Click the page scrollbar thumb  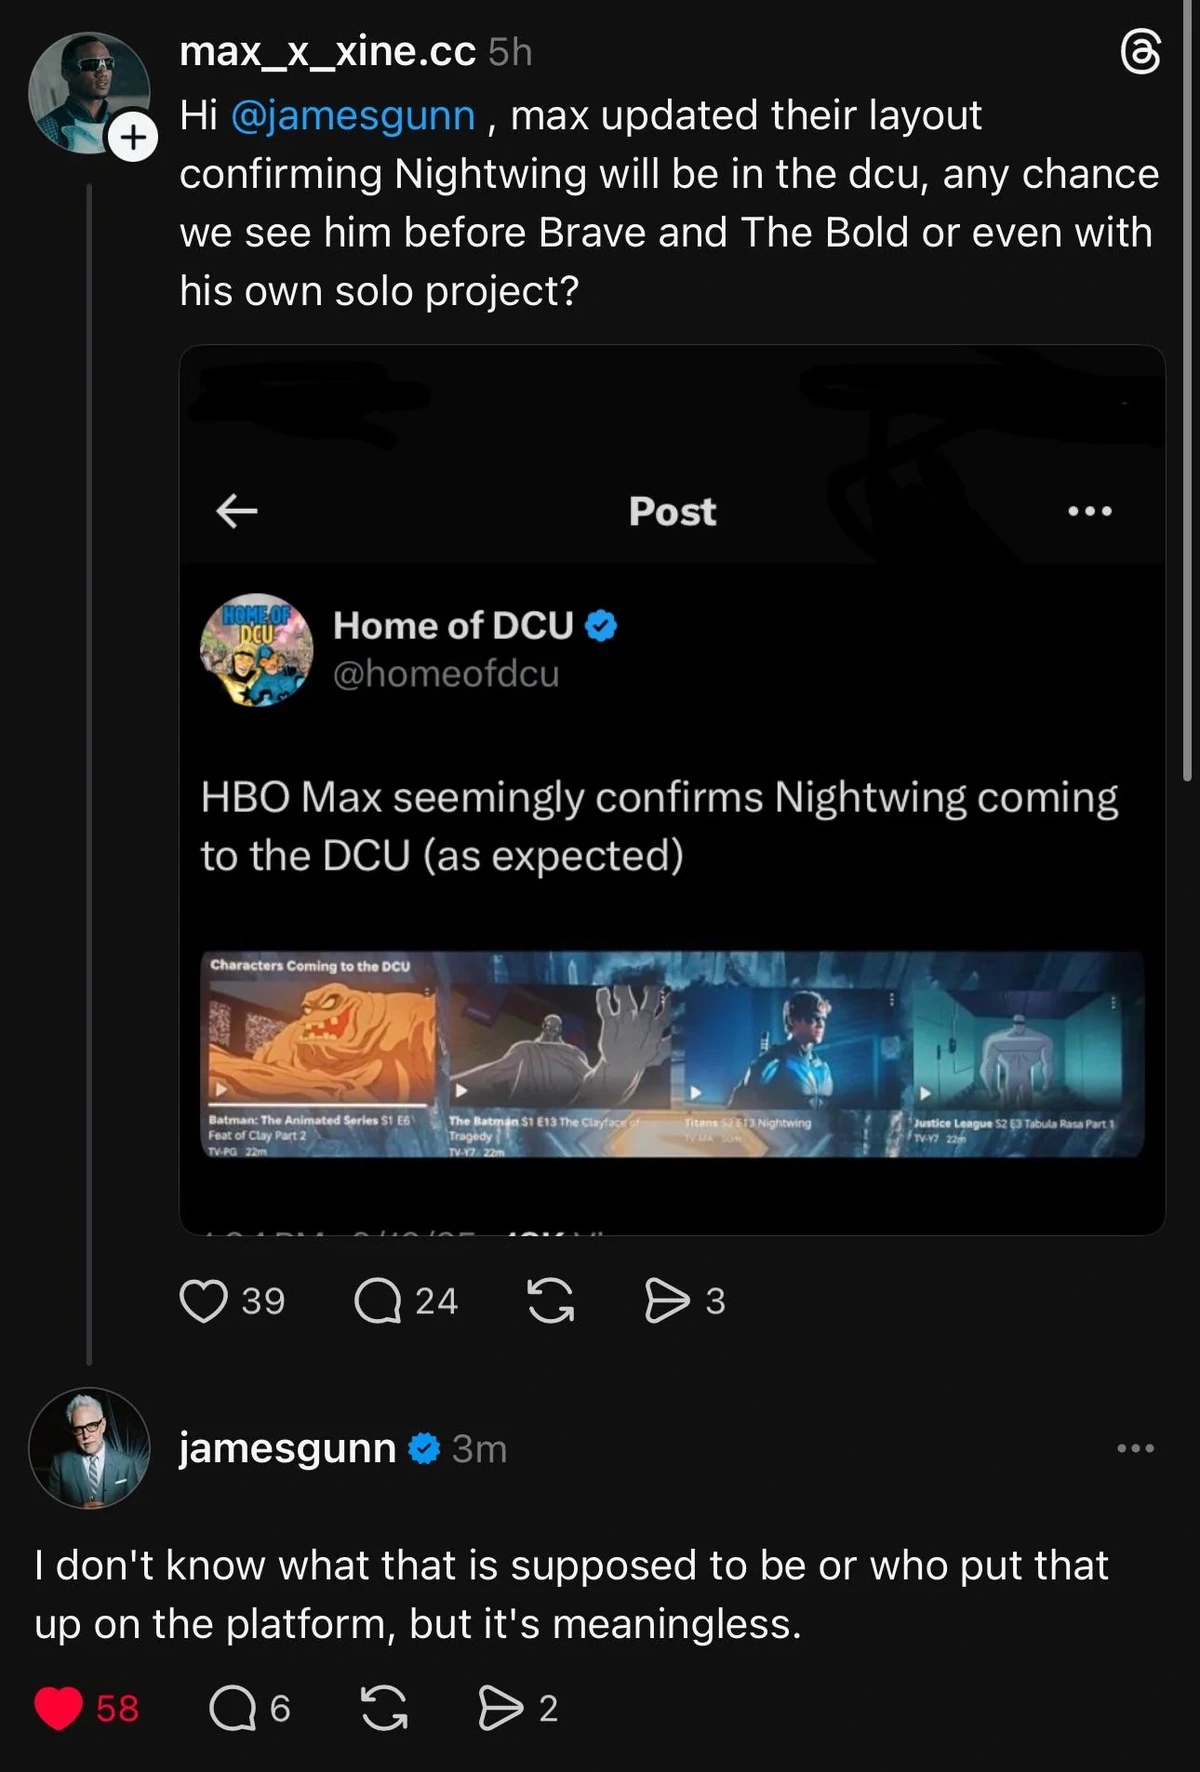1187,400
